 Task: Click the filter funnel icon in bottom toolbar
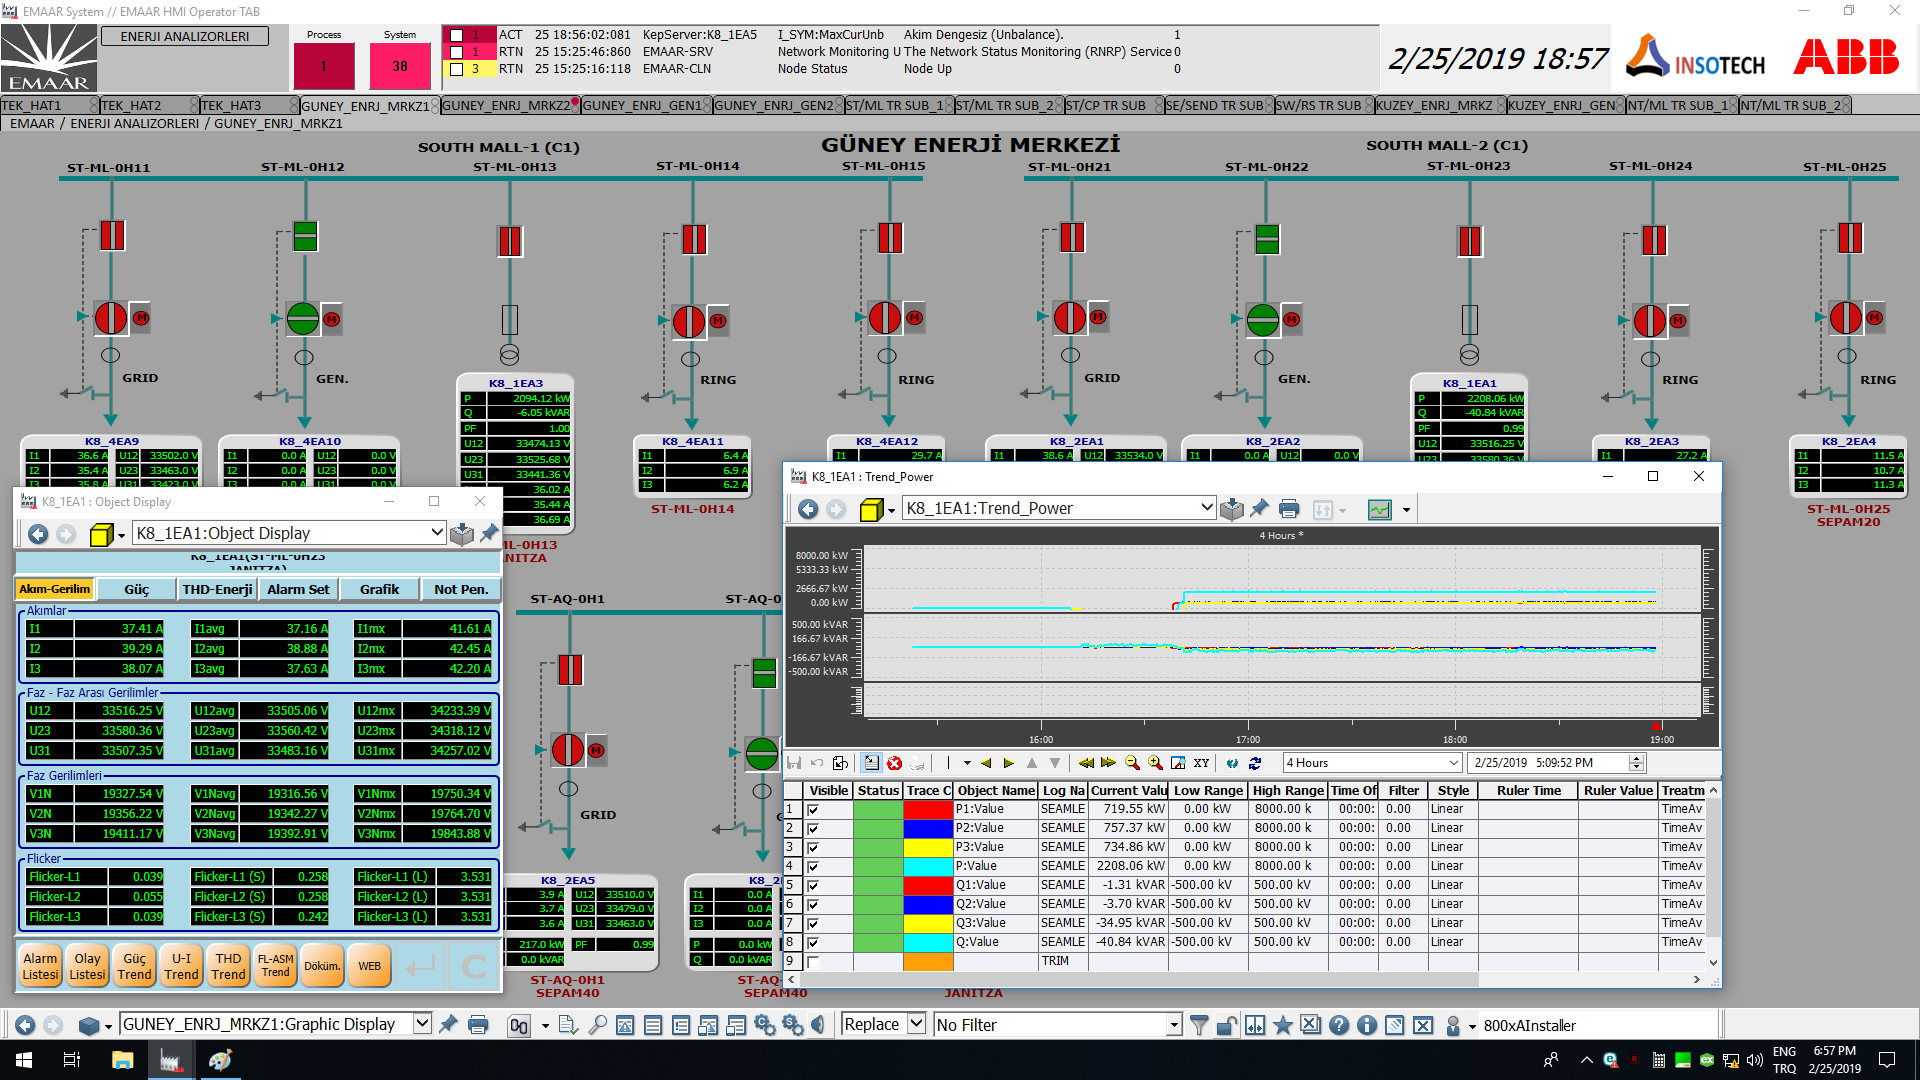click(1199, 1025)
